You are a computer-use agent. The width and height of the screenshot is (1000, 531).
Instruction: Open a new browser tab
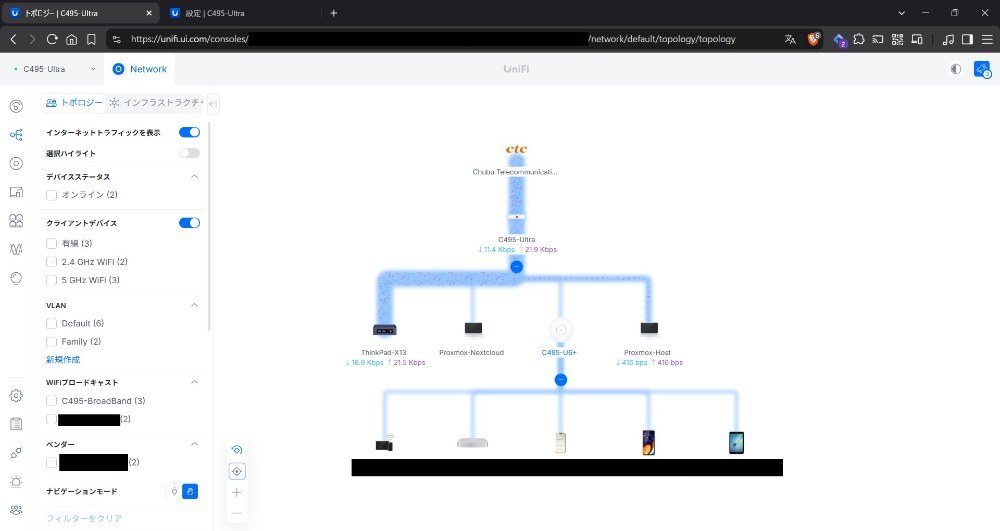tap(334, 13)
